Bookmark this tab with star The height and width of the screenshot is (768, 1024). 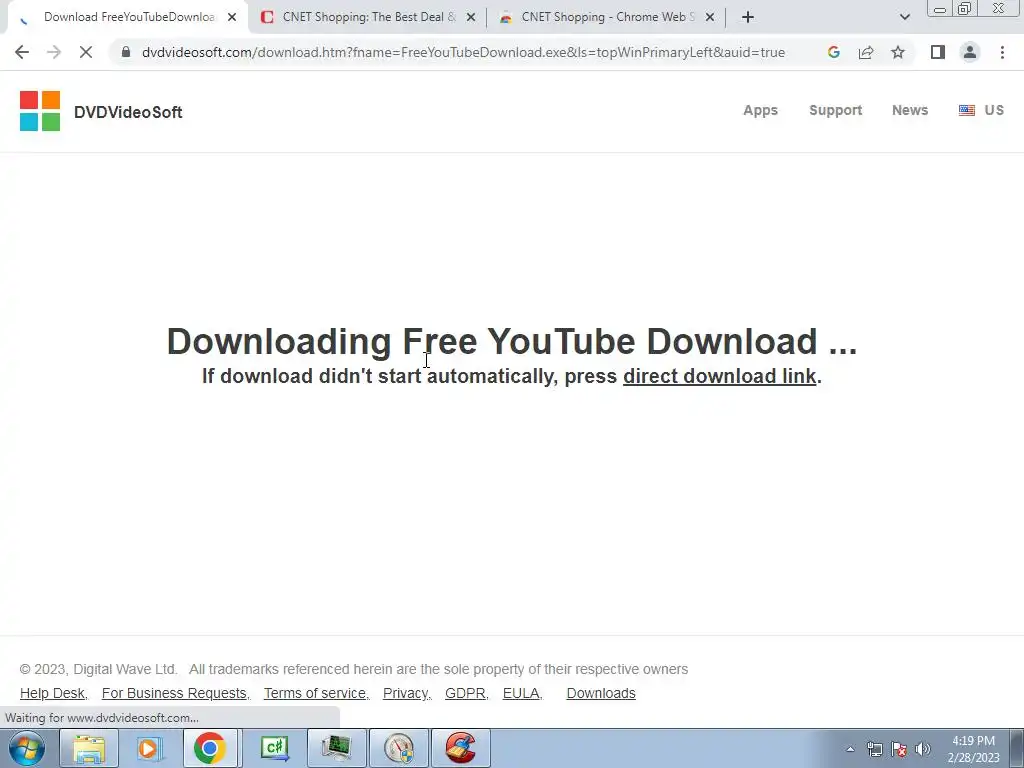click(x=898, y=52)
